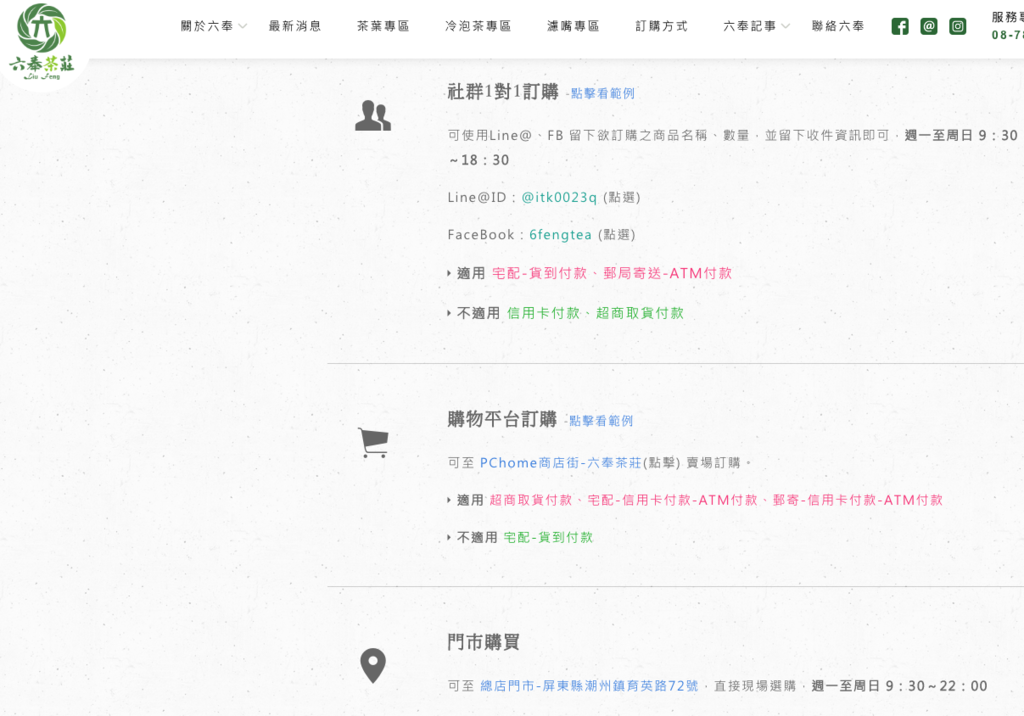The image size is (1024, 716).
Task: Go to 茶葉專區 section
Action: 383,26
